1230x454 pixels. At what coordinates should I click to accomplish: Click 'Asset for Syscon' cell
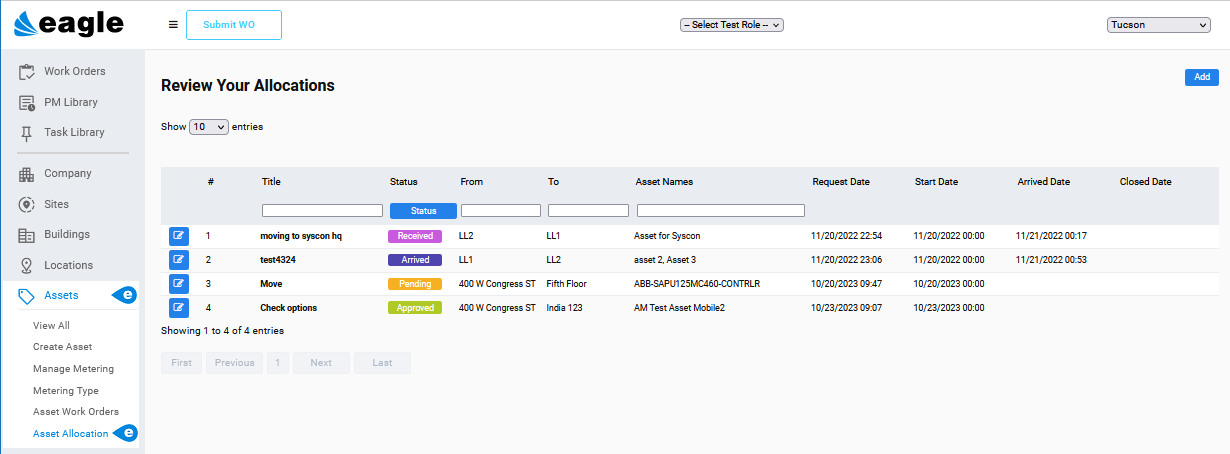[x=667, y=236]
